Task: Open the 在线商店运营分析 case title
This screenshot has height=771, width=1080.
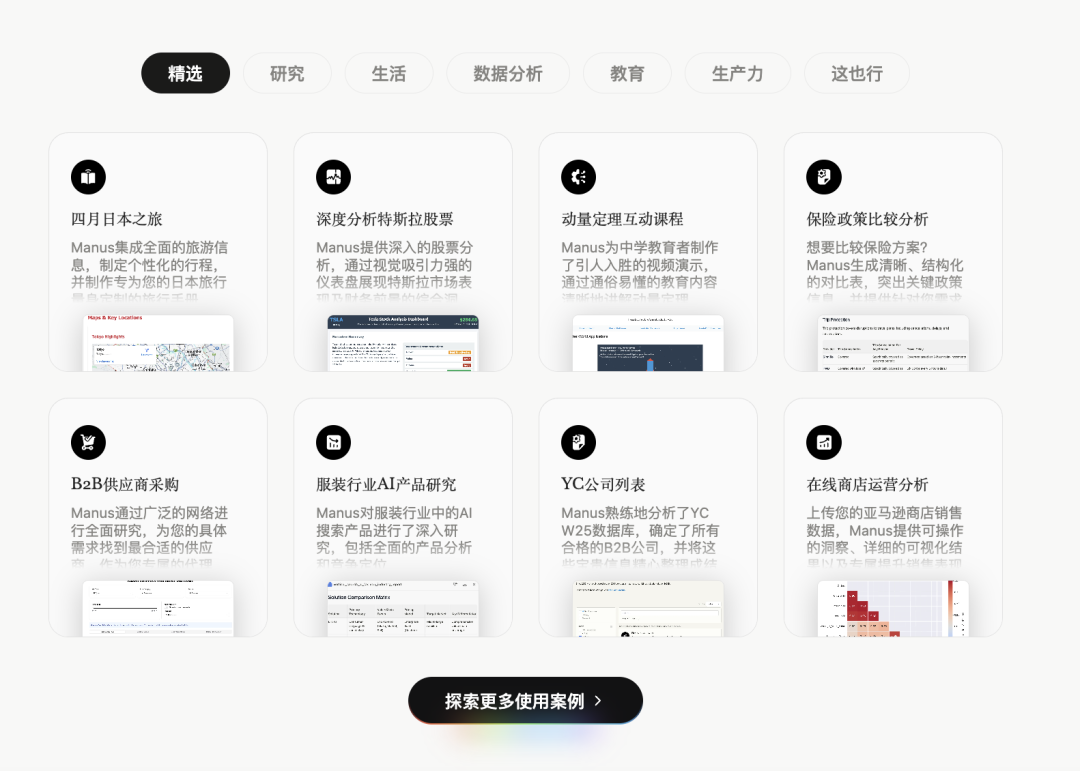Action: (x=867, y=484)
